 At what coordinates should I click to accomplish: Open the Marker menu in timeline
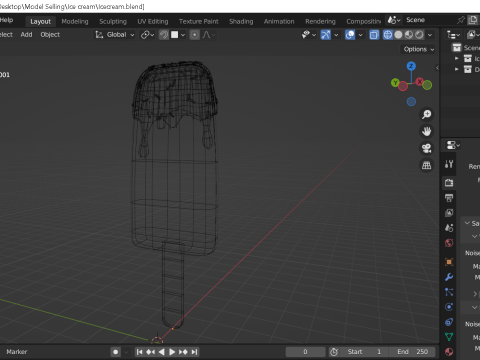pyautogui.click(x=17, y=352)
